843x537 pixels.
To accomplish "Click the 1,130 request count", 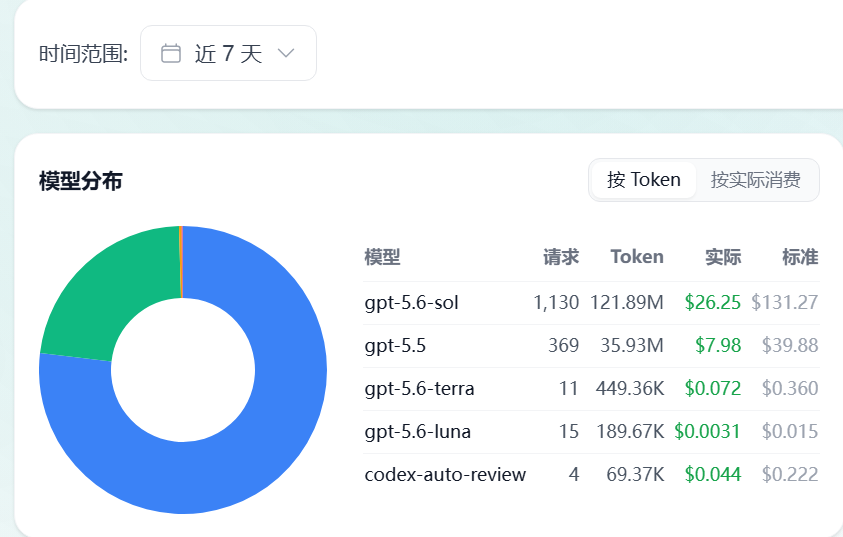I will [556, 303].
